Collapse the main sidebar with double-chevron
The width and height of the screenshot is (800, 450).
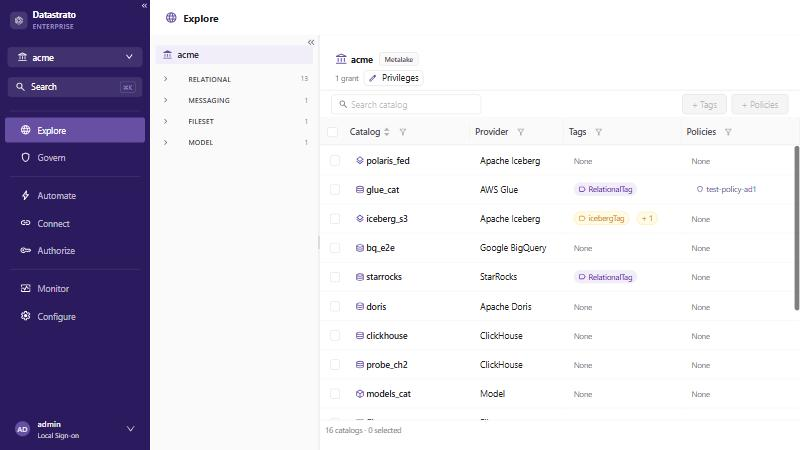[x=144, y=6]
